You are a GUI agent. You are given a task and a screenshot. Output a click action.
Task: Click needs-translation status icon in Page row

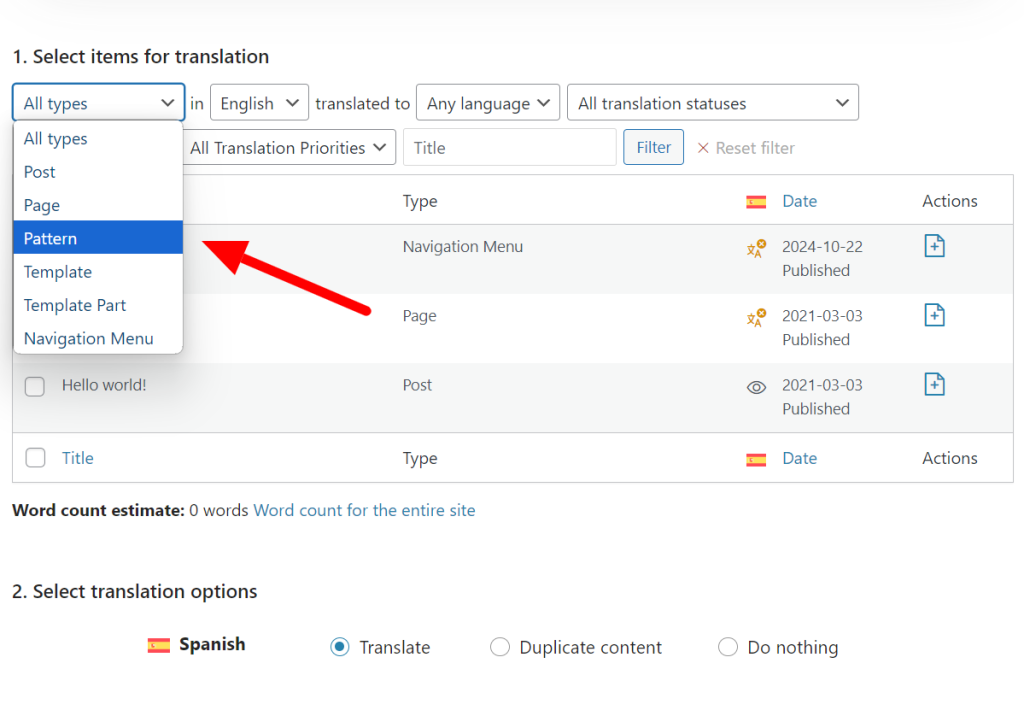point(756,317)
